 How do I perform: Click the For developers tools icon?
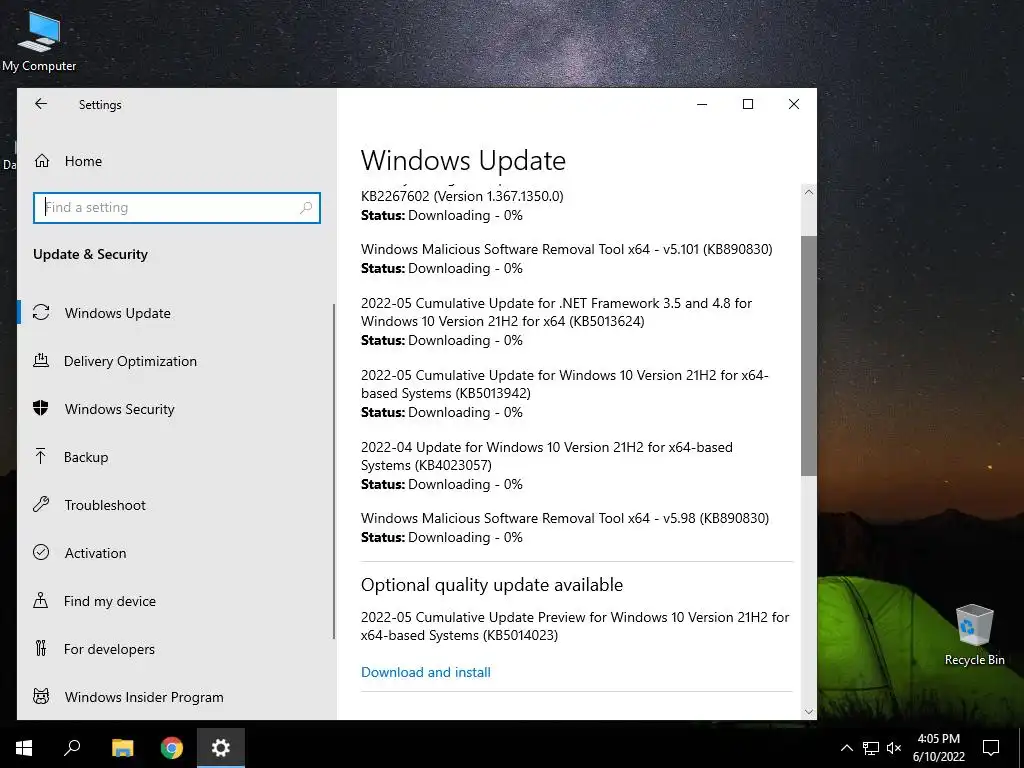[40, 648]
